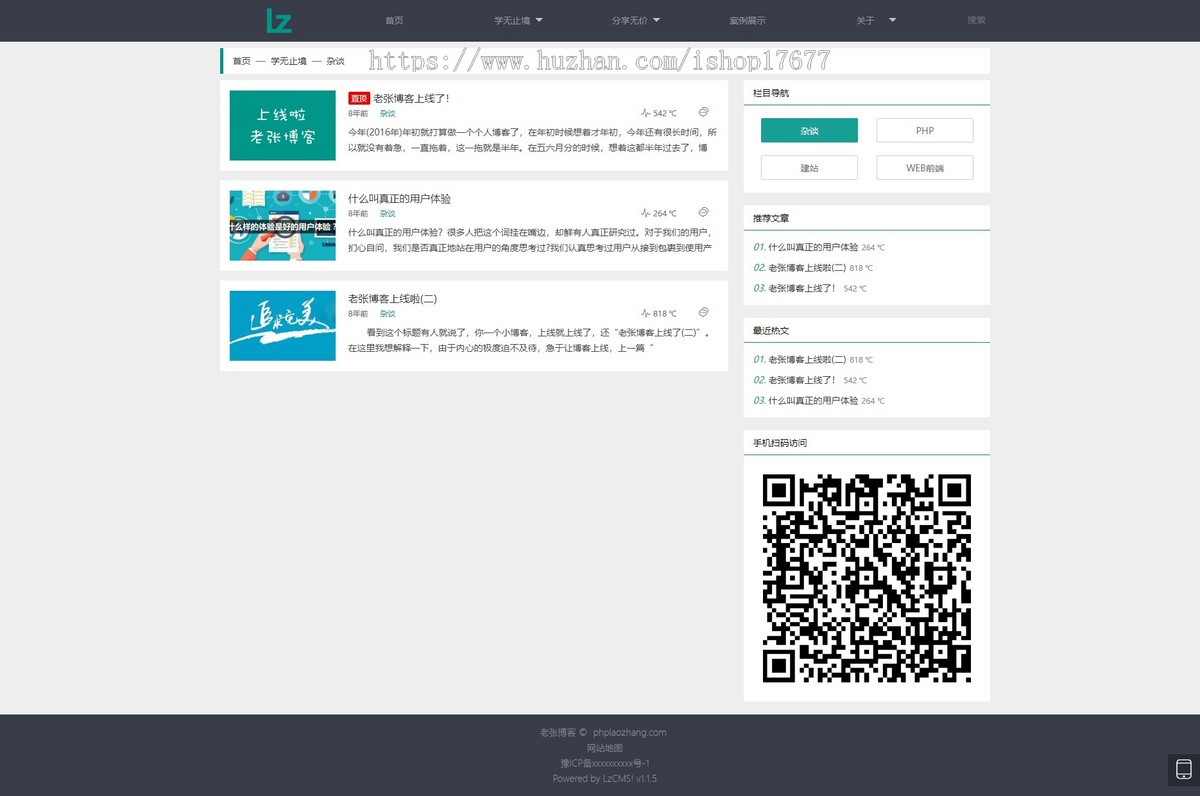Click the 818 ℃ views icon in post list
1200x796 pixels.
pyautogui.click(x=645, y=314)
